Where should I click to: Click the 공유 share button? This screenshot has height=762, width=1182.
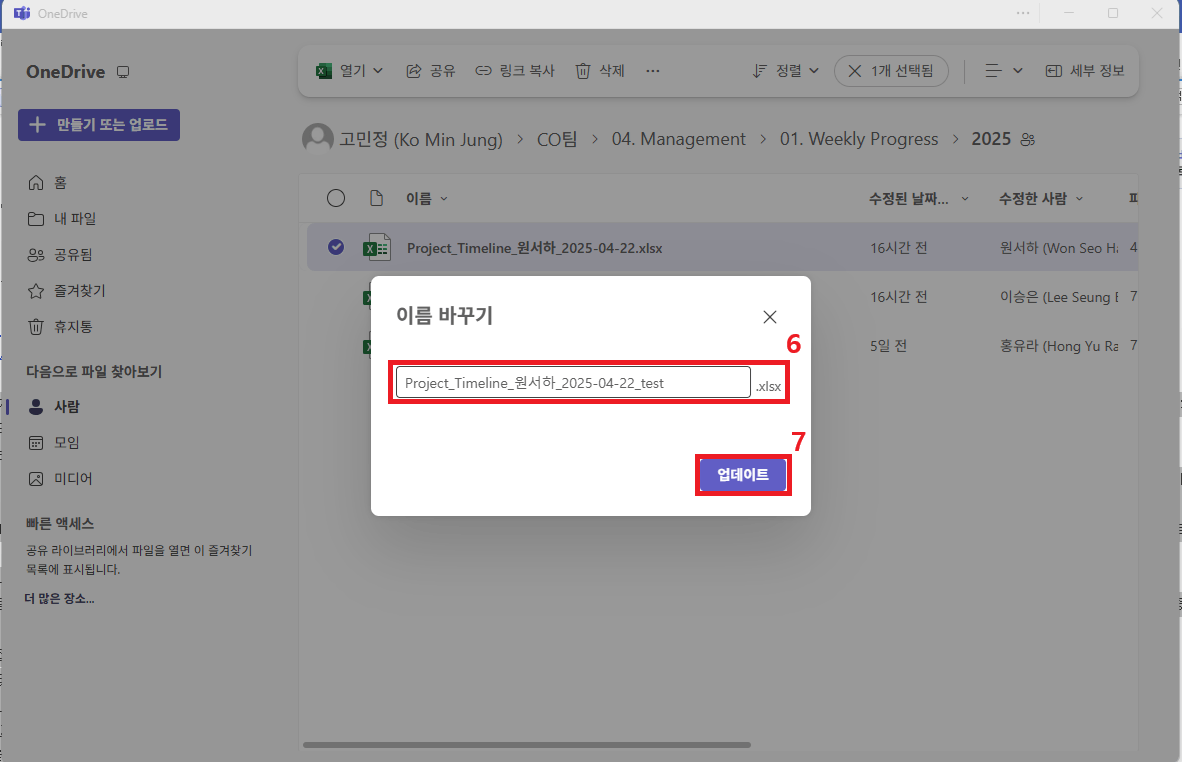[x=430, y=71]
